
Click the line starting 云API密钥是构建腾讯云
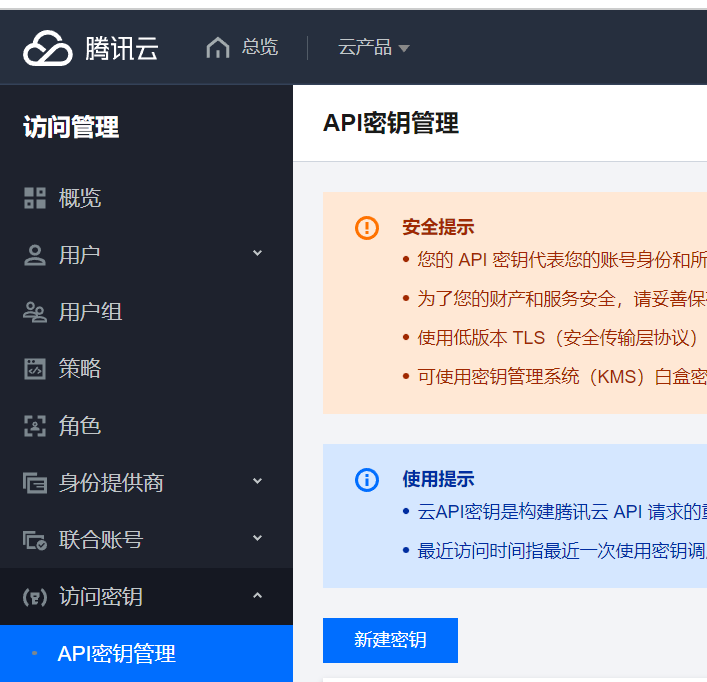pos(562,512)
